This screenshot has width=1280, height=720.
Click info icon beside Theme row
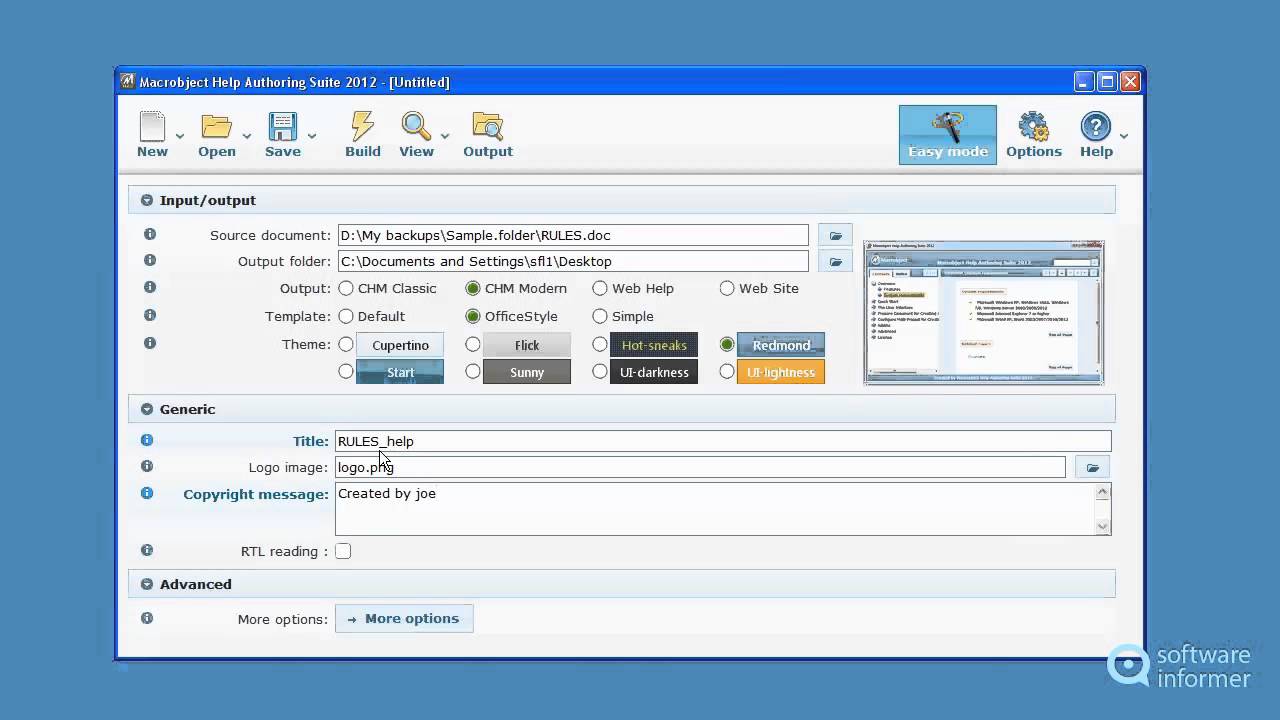[x=149, y=343]
